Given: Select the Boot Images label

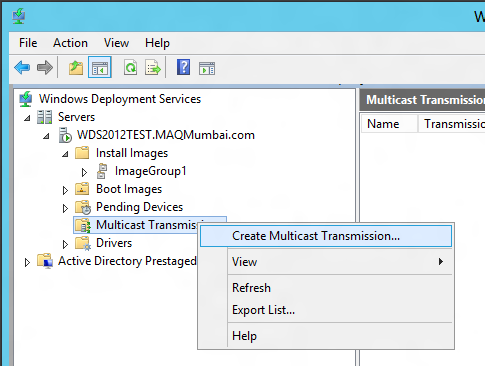Looking at the screenshot, I should 129,189.
